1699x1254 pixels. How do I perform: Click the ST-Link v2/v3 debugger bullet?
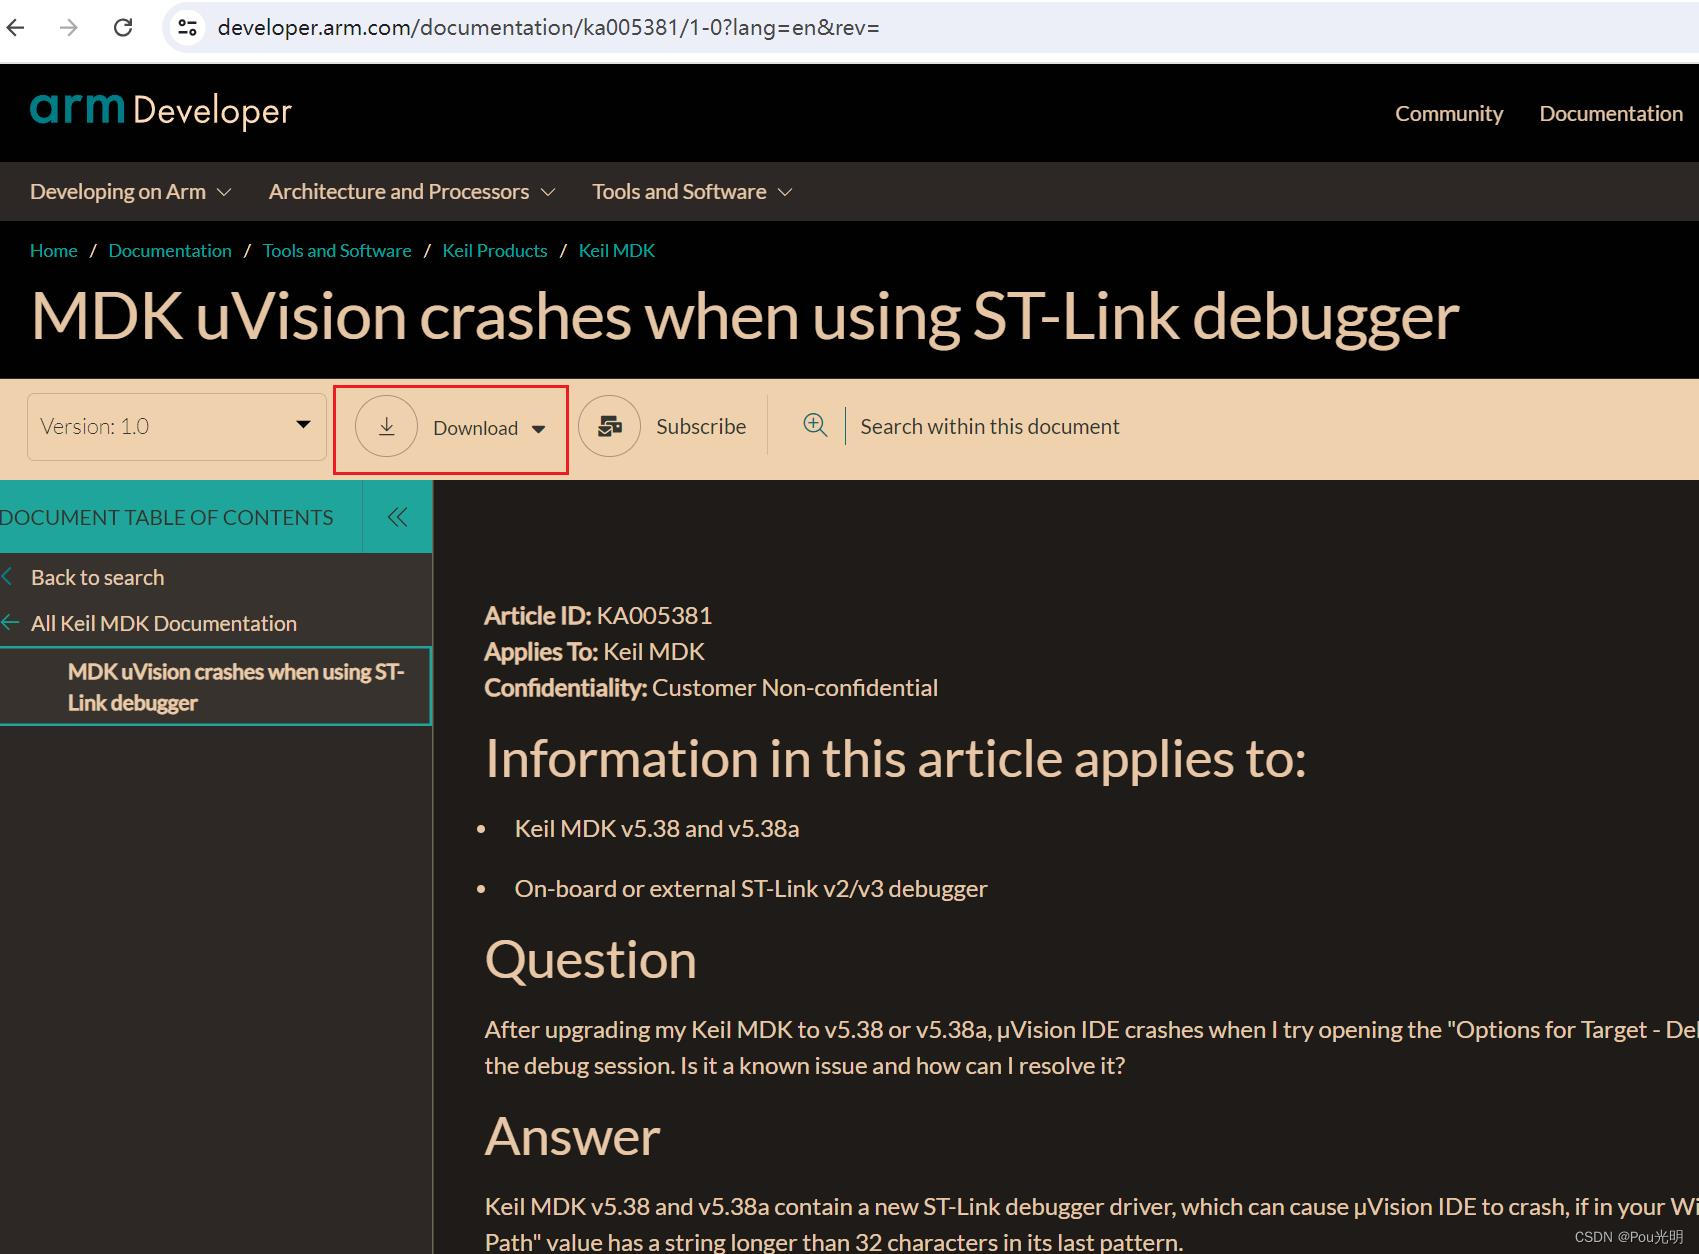pyautogui.click(x=751, y=889)
